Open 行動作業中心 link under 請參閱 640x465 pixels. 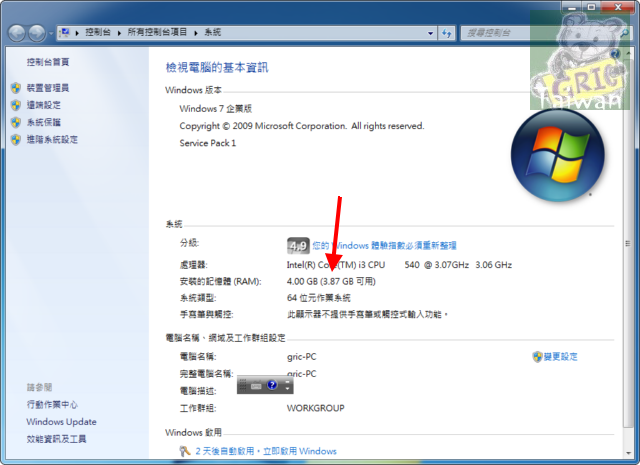[x=52, y=405]
